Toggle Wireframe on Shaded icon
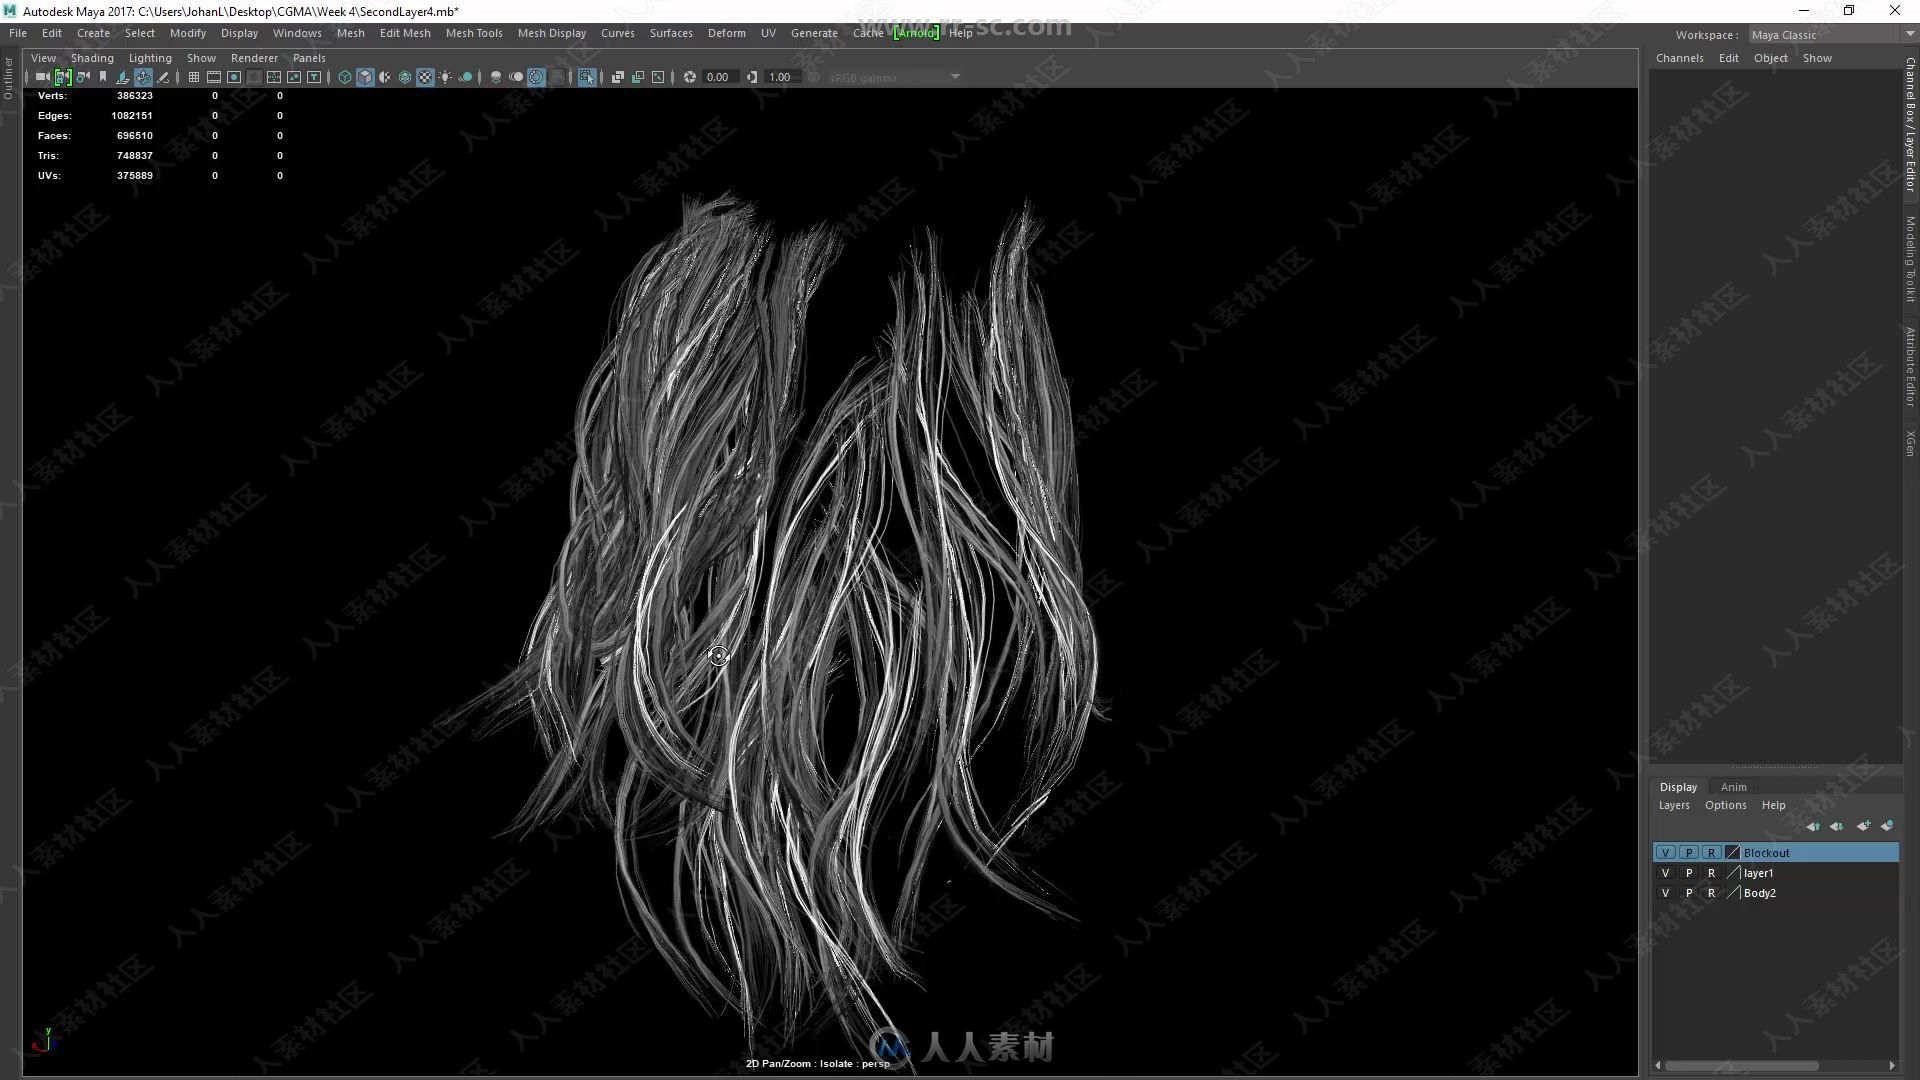 [x=405, y=77]
